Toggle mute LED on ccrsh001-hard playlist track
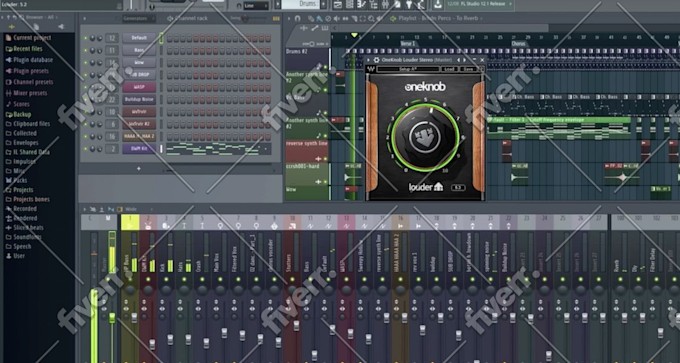680x363 pixels. [x=325, y=182]
